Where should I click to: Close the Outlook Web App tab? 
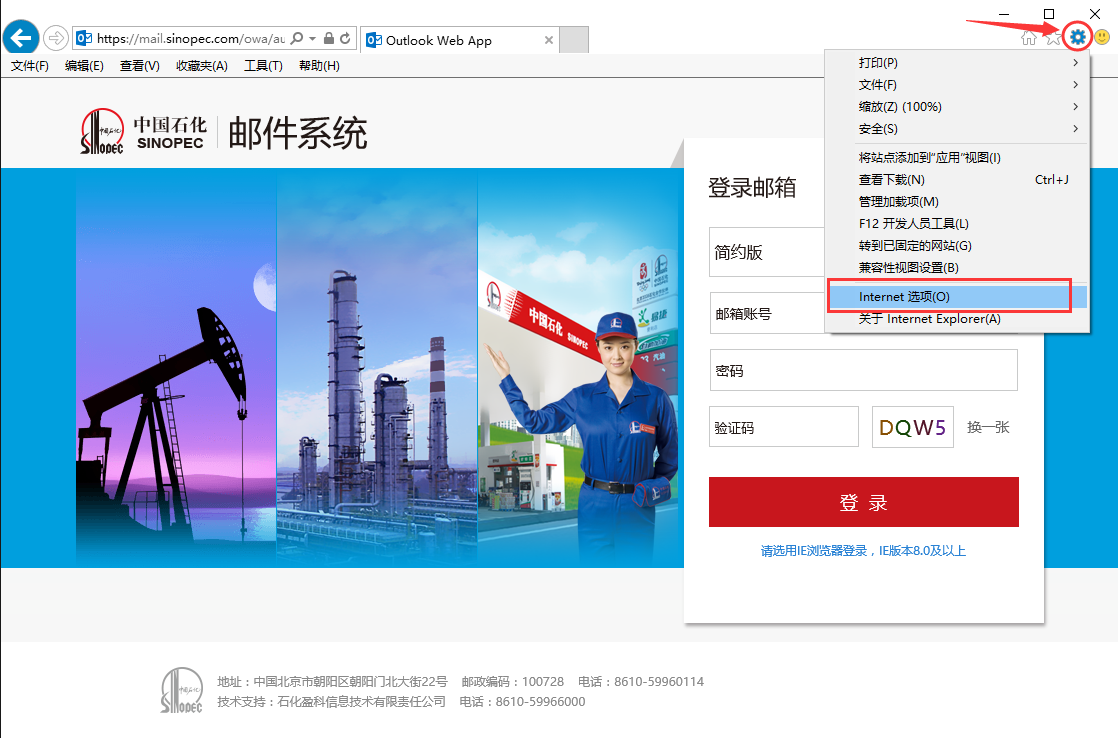pos(548,40)
